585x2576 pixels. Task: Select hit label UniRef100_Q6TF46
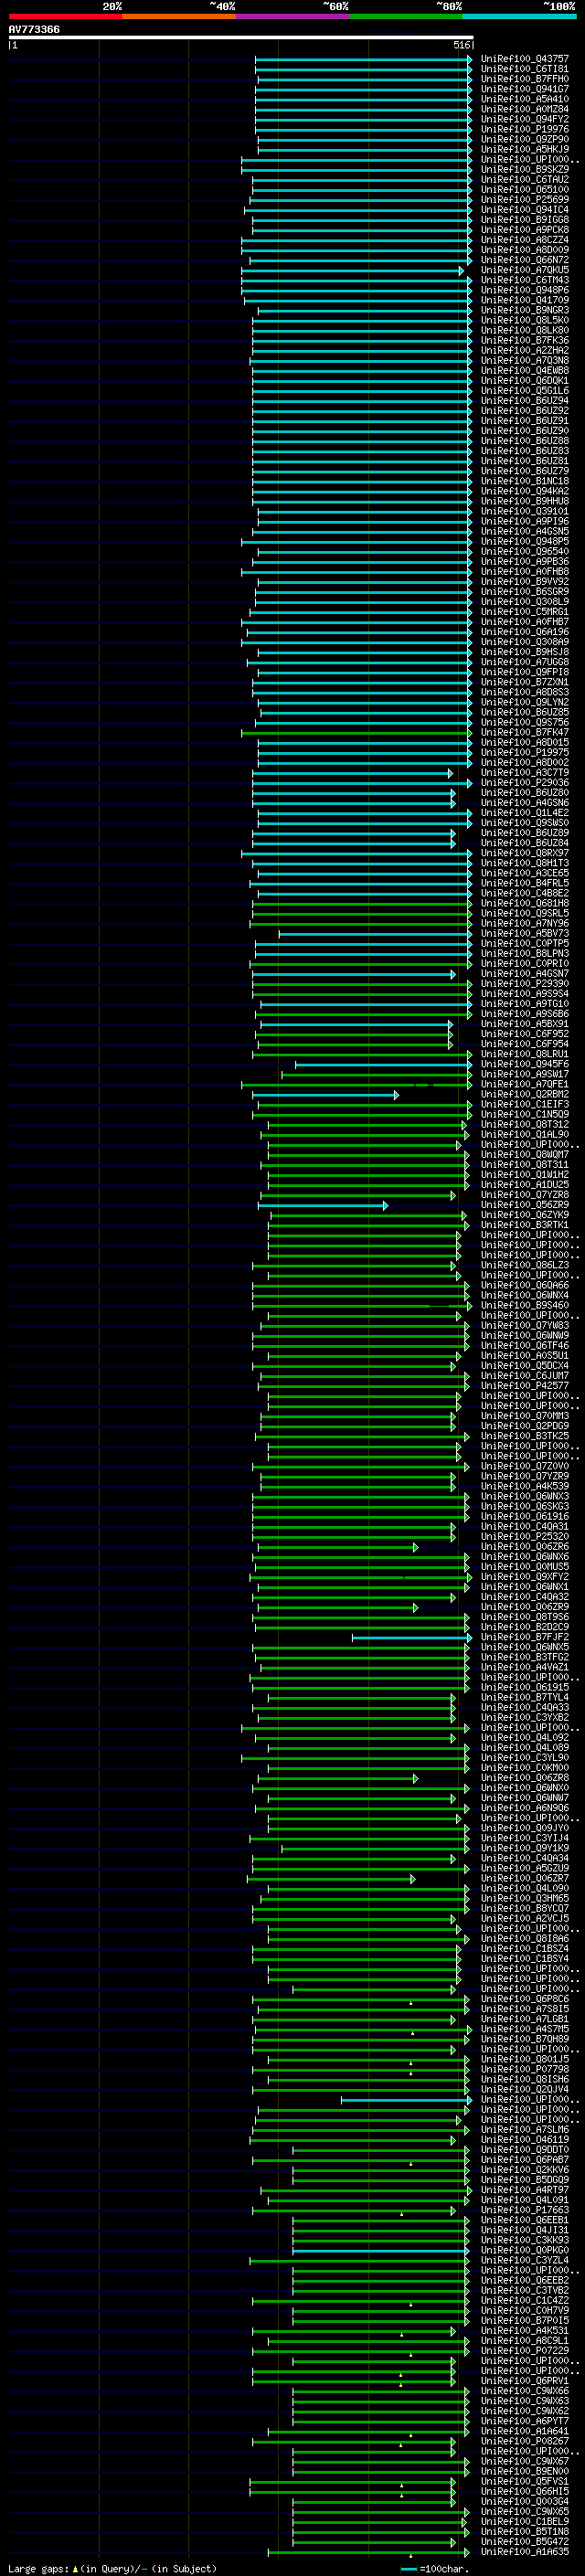coord(525,1346)
